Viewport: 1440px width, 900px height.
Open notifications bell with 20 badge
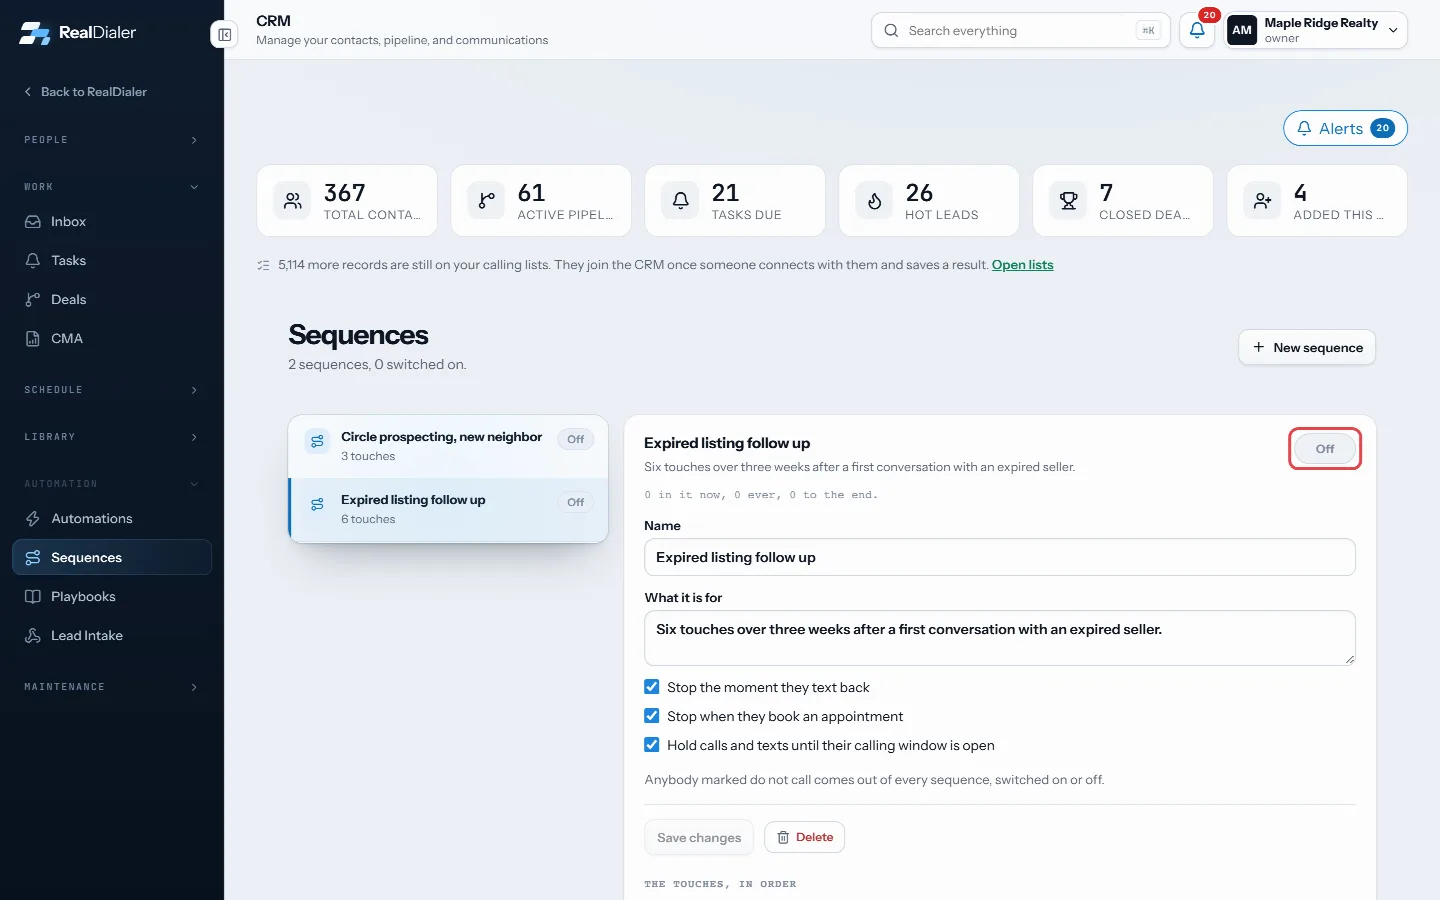coord(1197,31)
